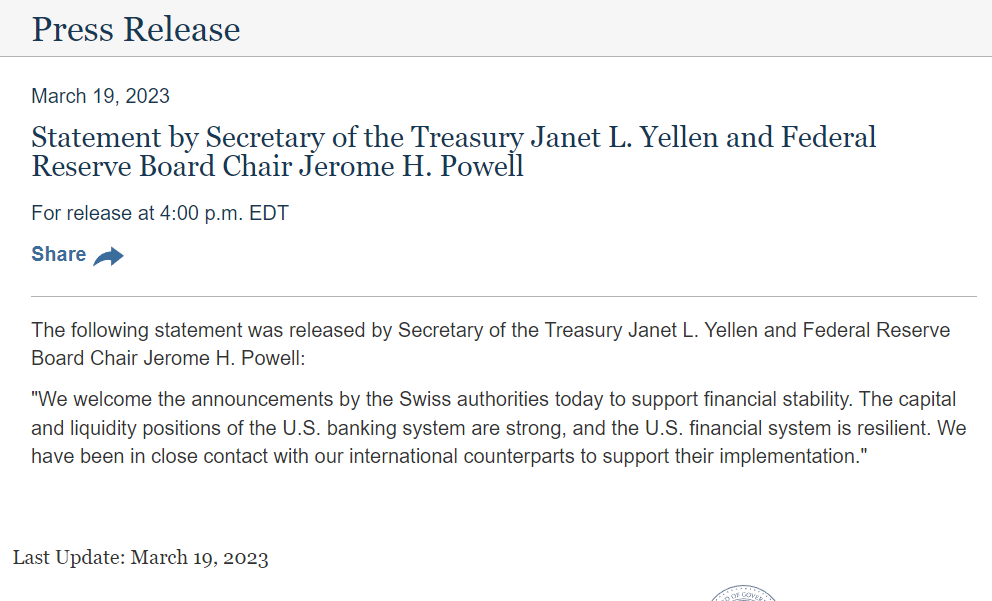992x601 pixels.
Task: Click 'The following statement was released' sentence start
Action: click(180, 330)
